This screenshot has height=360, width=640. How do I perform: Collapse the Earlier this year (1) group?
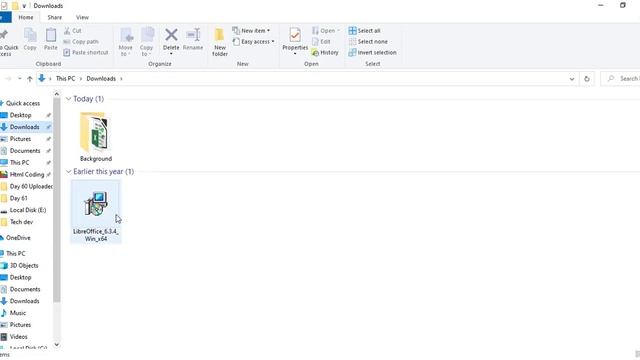click(69, 172)
